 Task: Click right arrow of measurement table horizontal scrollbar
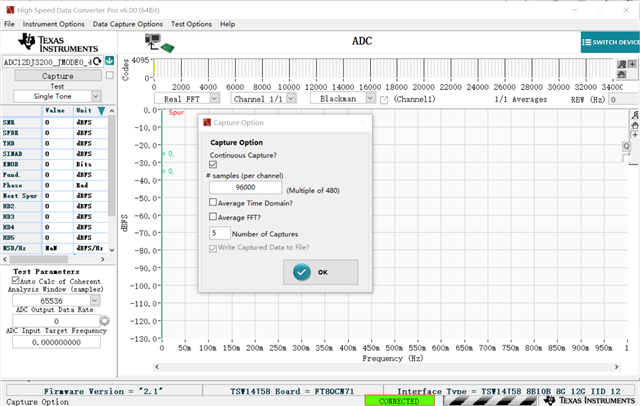click(x=102, y=259)
